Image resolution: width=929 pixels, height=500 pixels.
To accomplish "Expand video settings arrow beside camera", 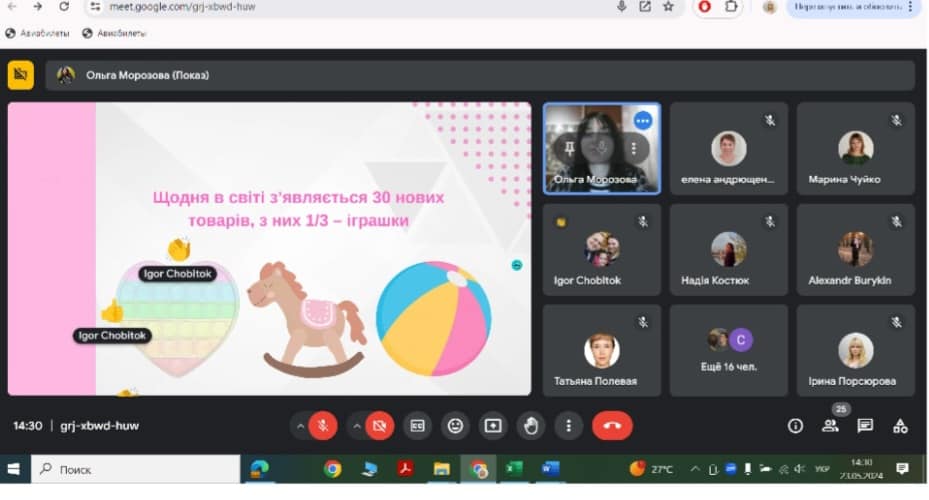I will tap(356, 426).
